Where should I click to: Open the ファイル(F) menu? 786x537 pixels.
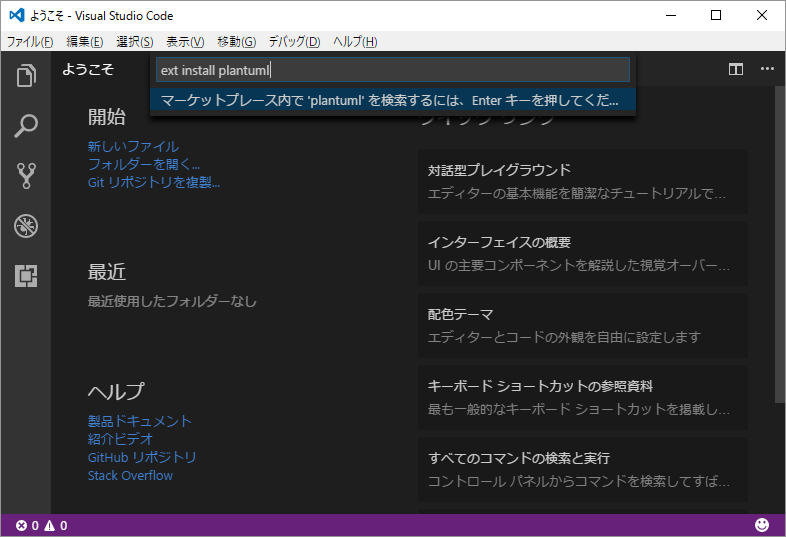pyautogui.click(x=30, y=42)
